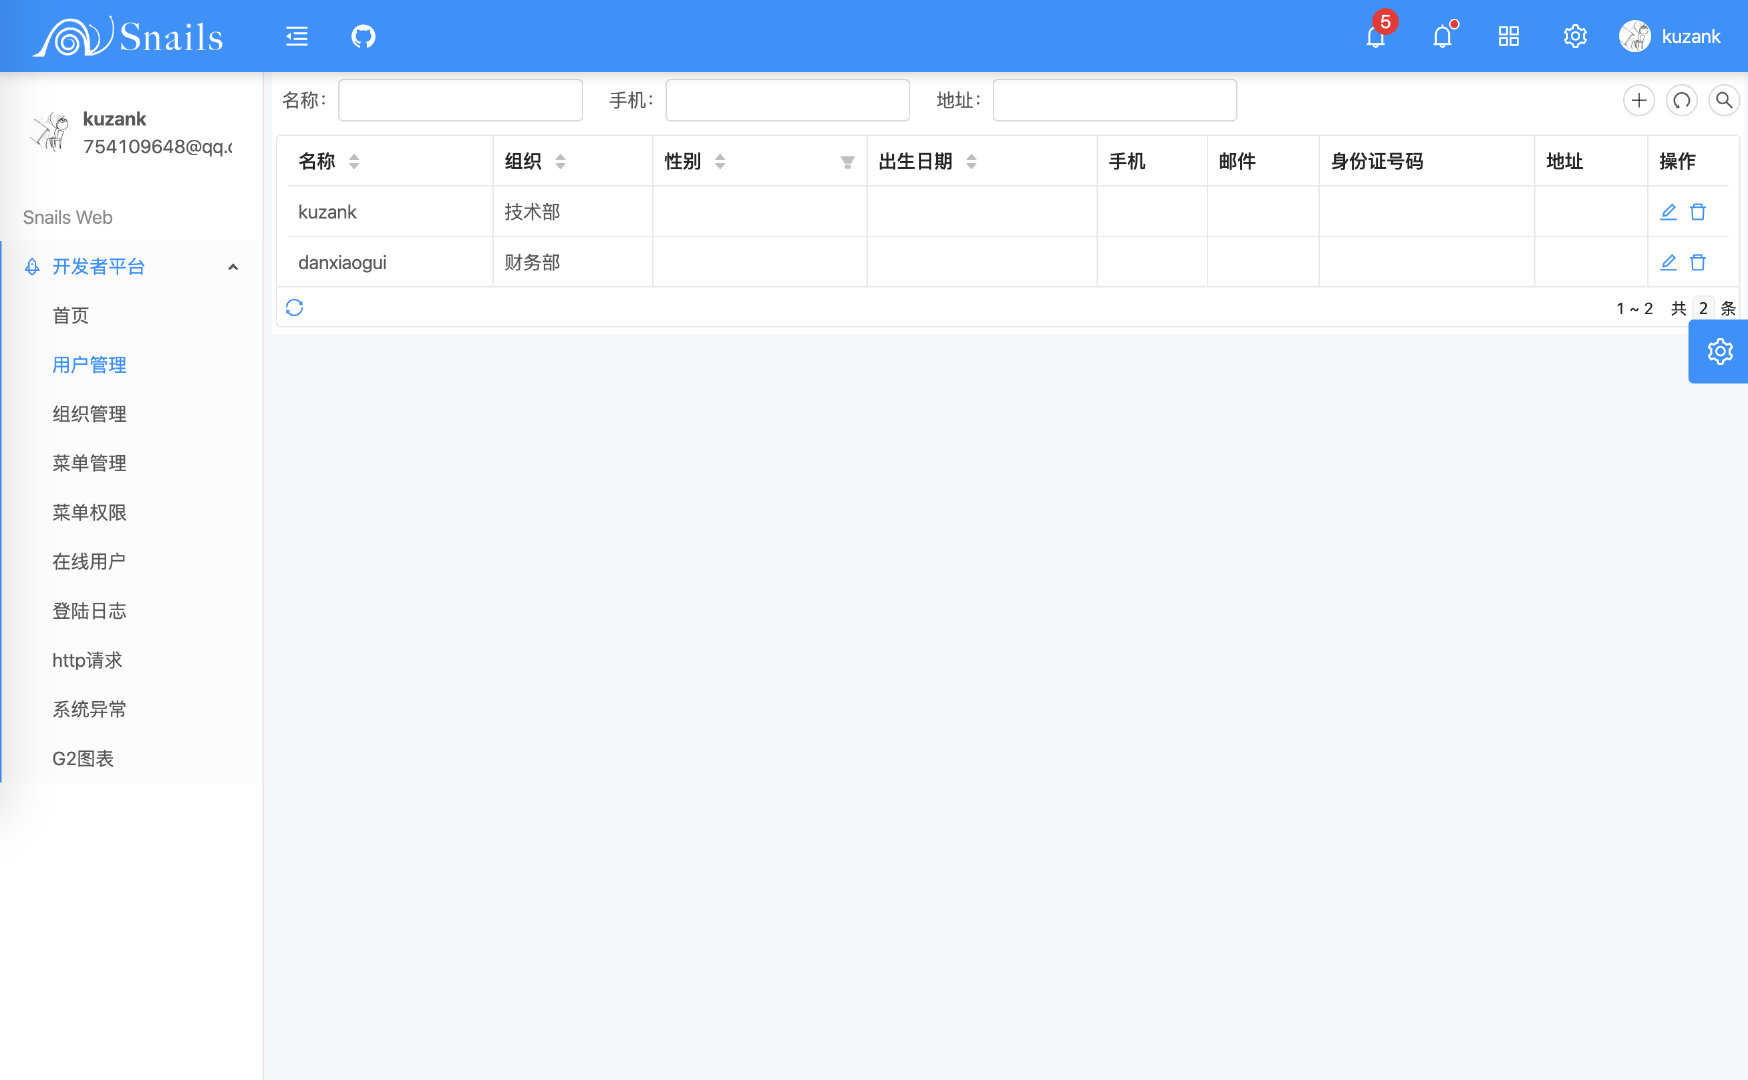Click the sidebar profile avatar image
Screen dimensions: 1748x1080
pyautogui.click(x=49, y=132)
